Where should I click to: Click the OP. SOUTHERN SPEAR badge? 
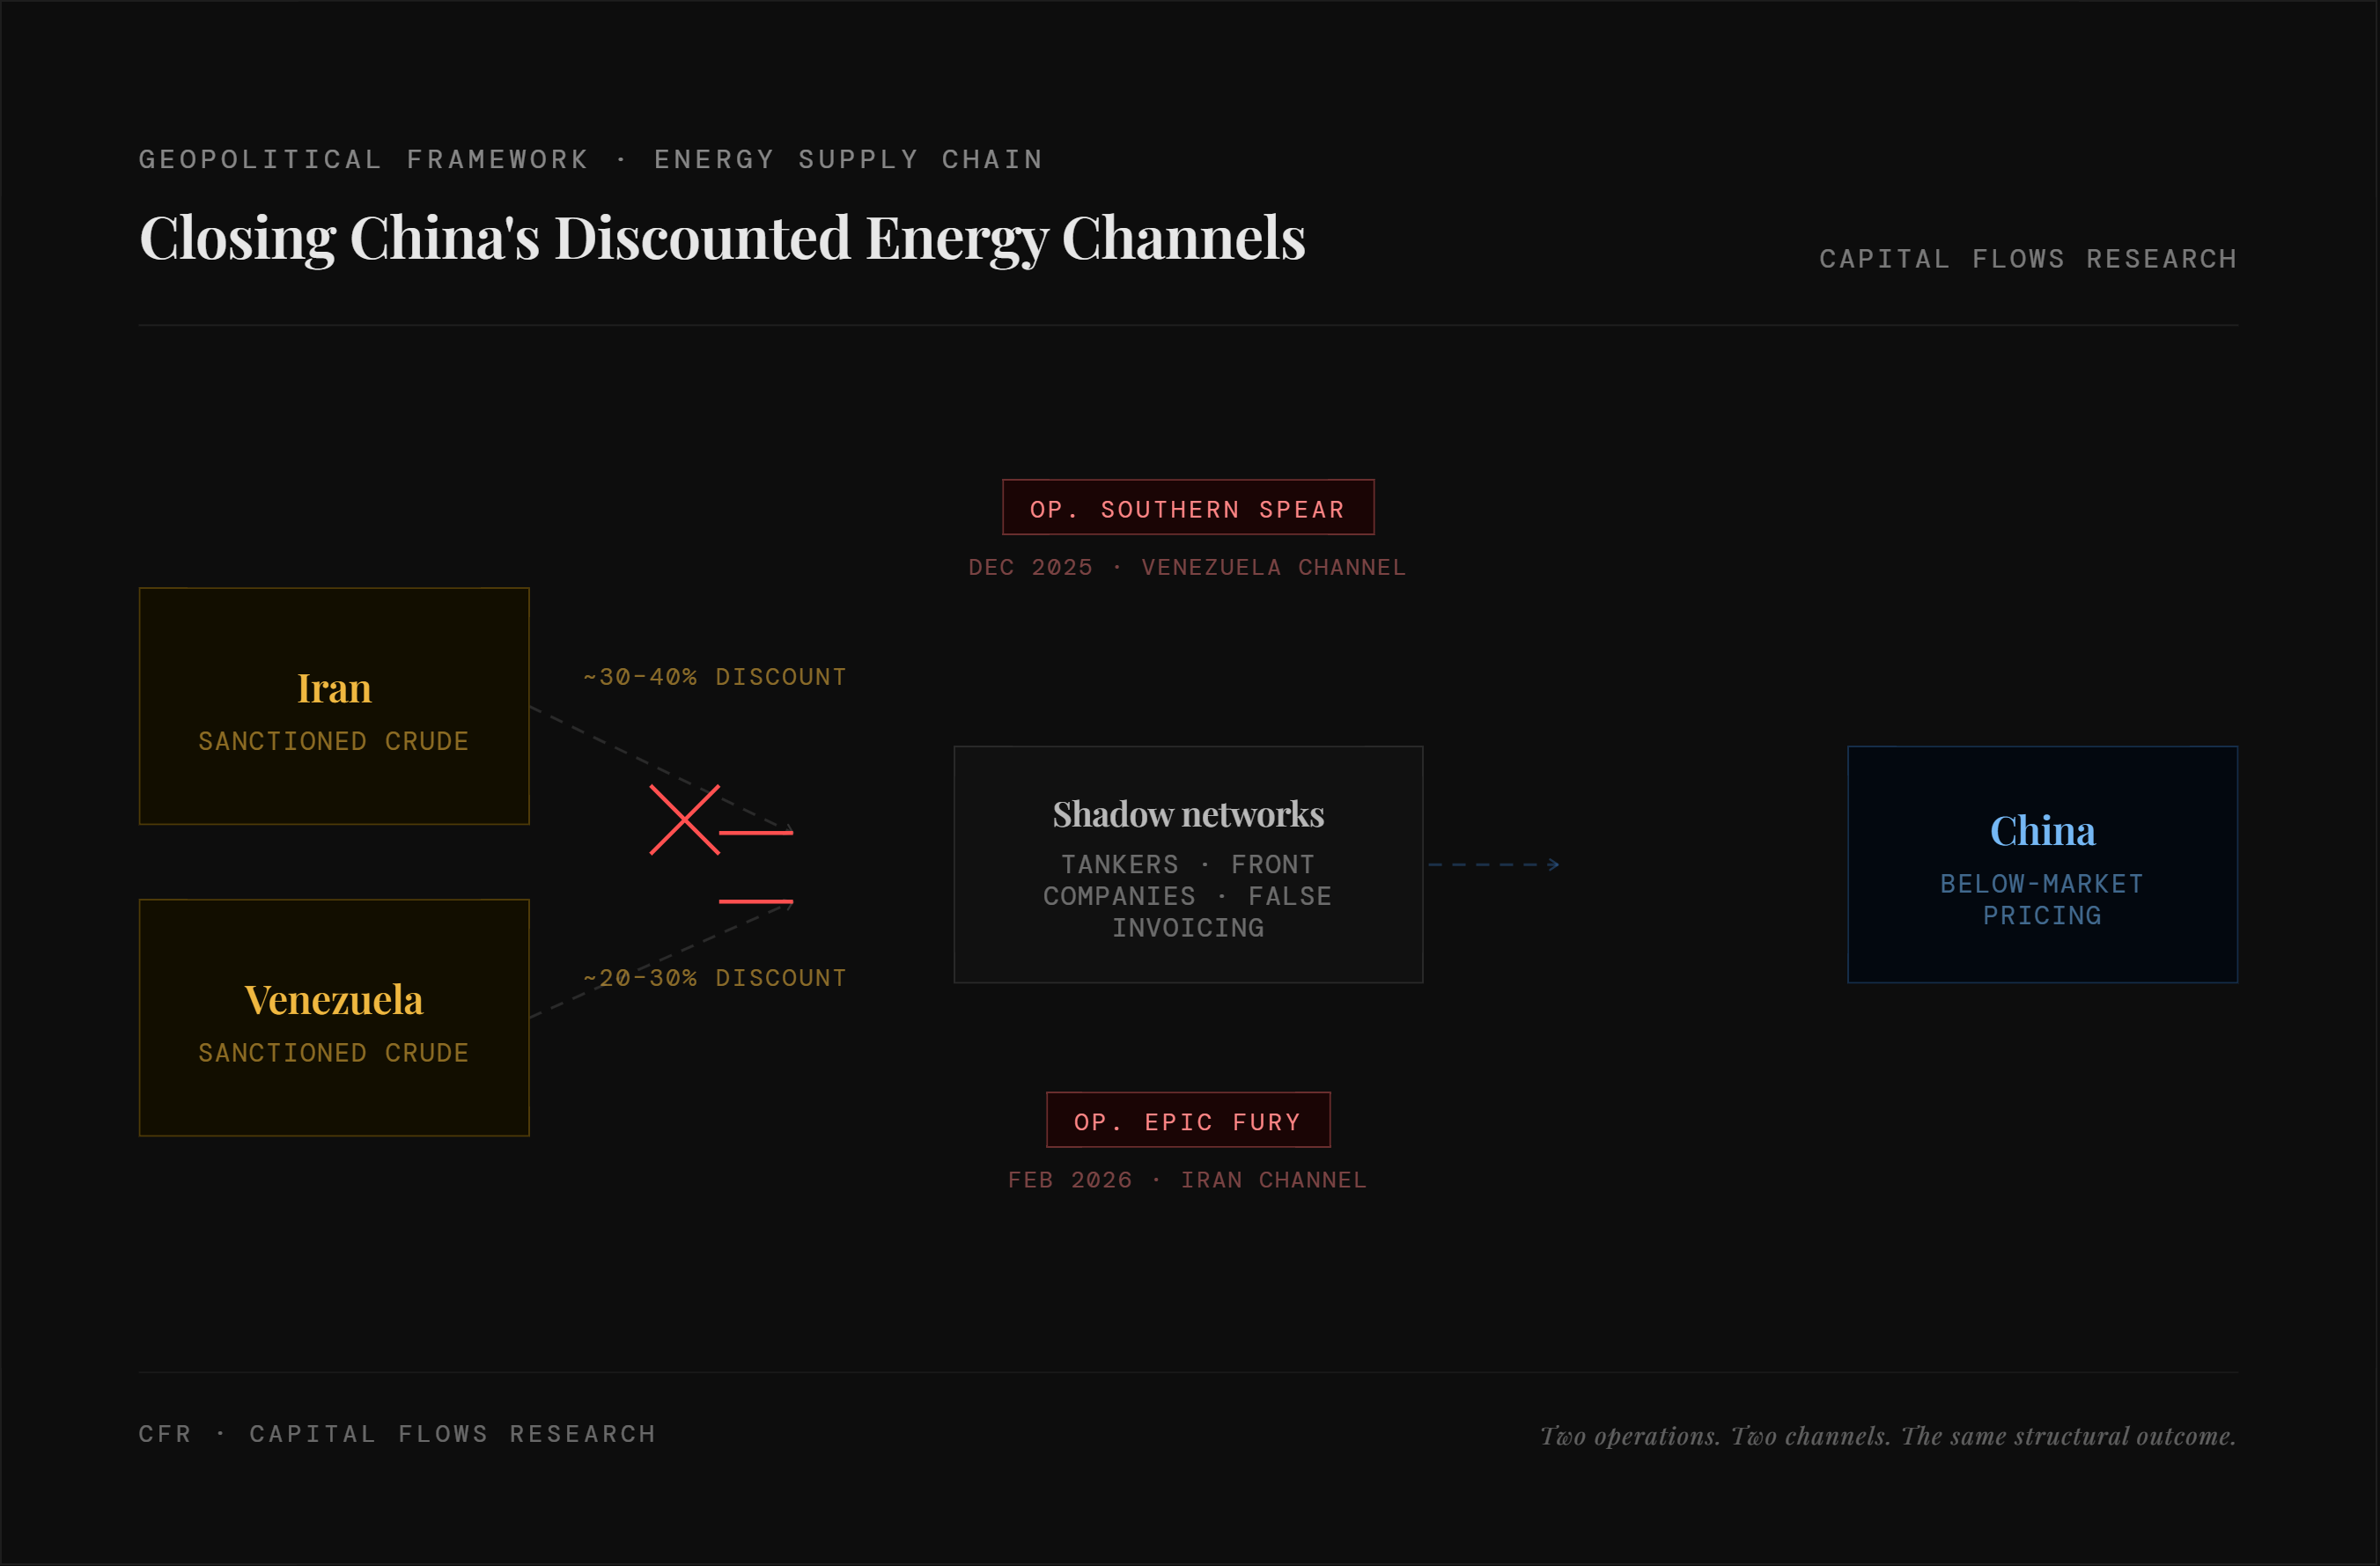pyautogui.click(x=1188, y=508)
